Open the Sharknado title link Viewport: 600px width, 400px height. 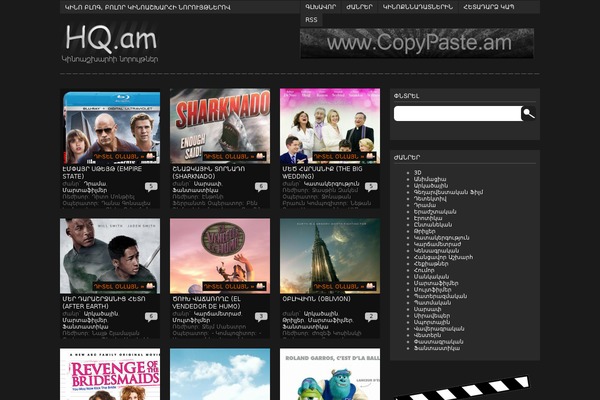click(x=209, y=173)
